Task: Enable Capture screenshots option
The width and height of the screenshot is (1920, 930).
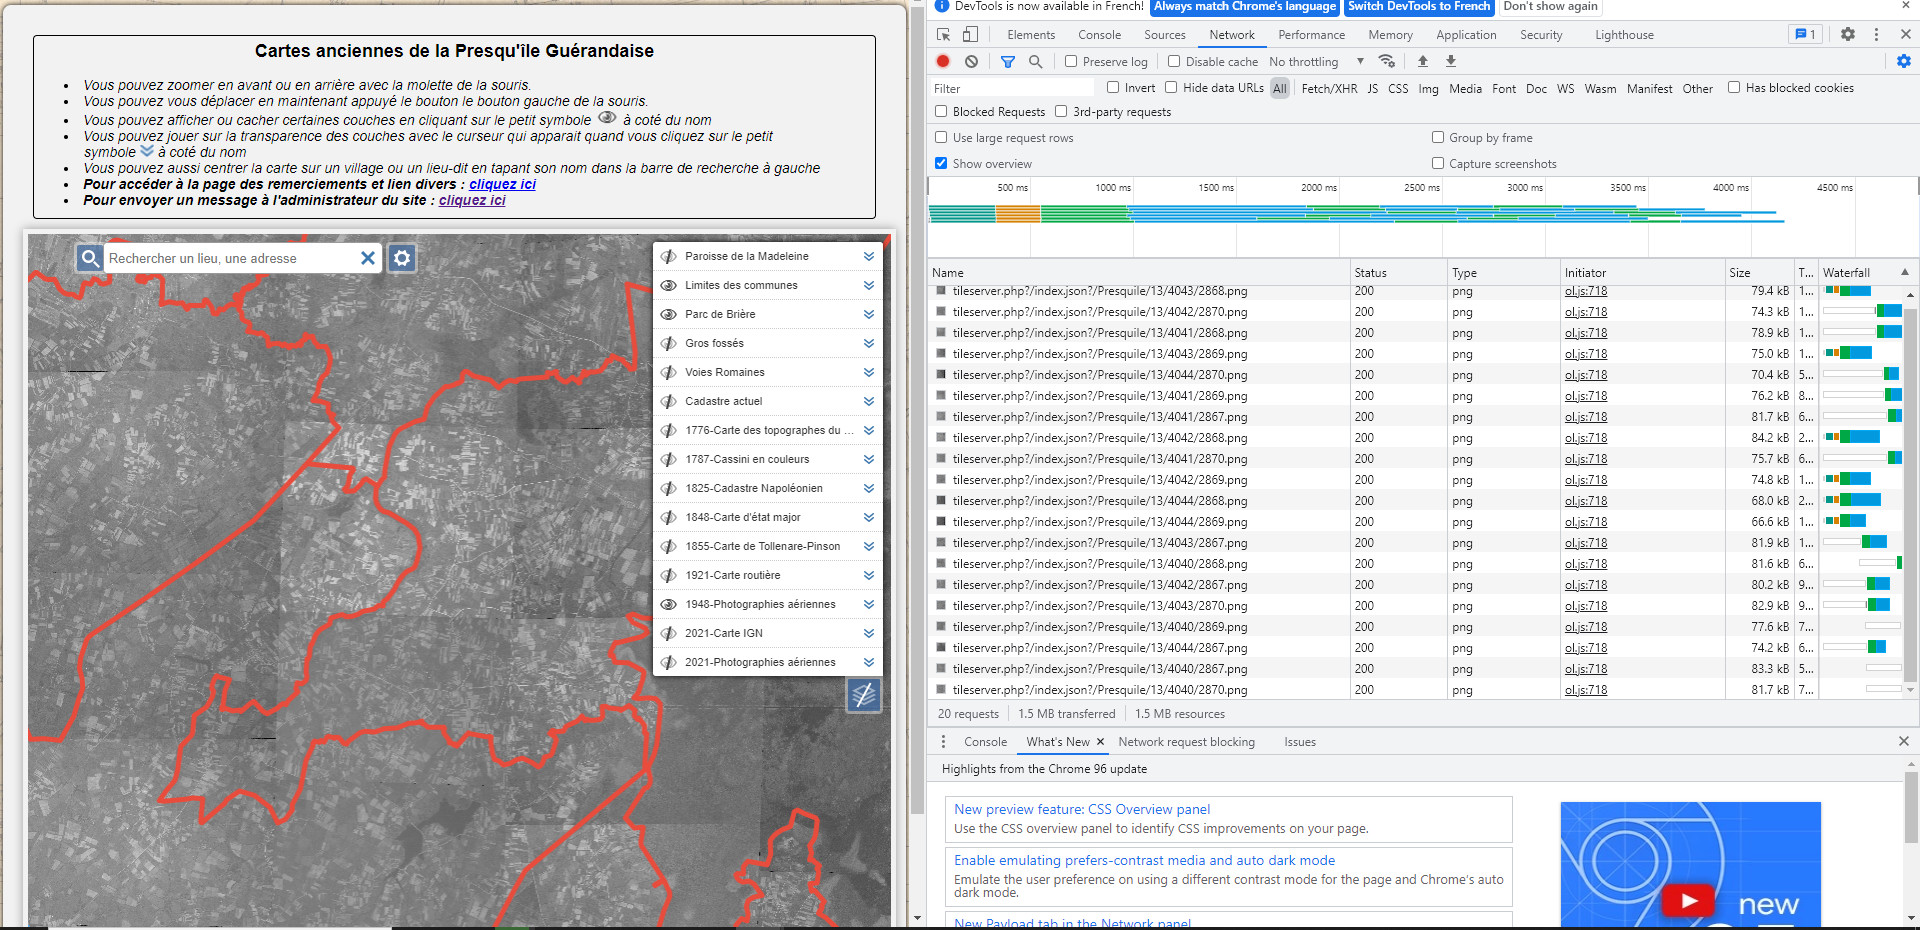Action: click(1438, 163)
